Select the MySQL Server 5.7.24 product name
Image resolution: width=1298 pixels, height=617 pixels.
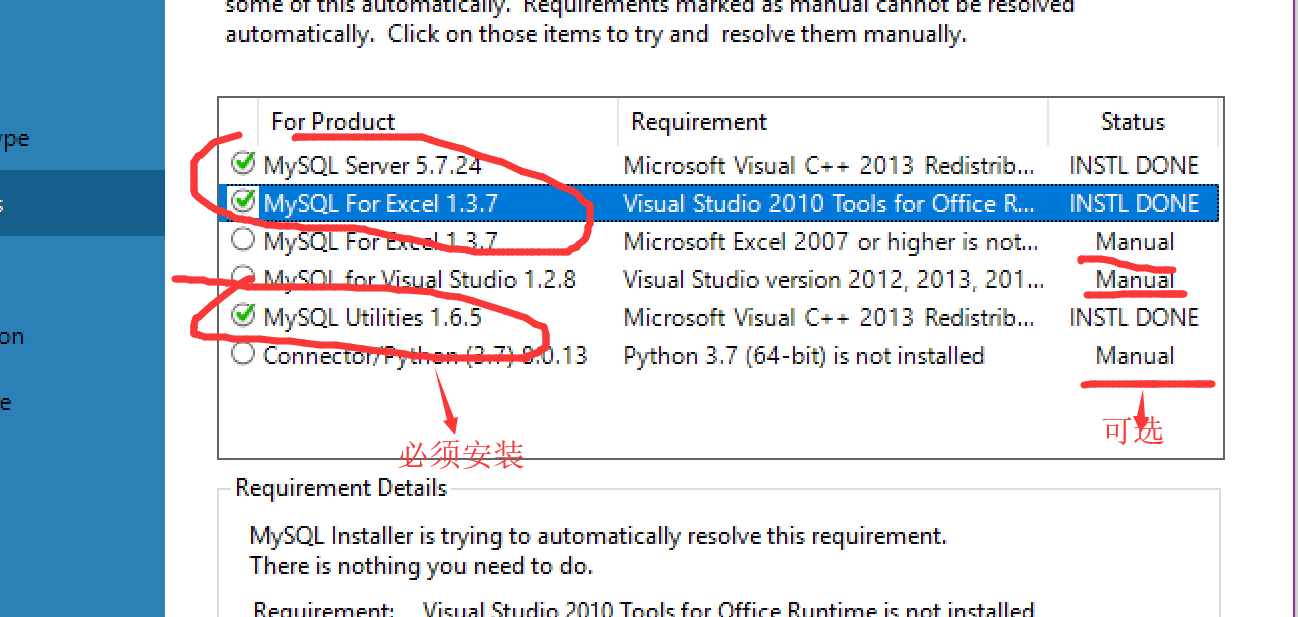tap(373, 165)
